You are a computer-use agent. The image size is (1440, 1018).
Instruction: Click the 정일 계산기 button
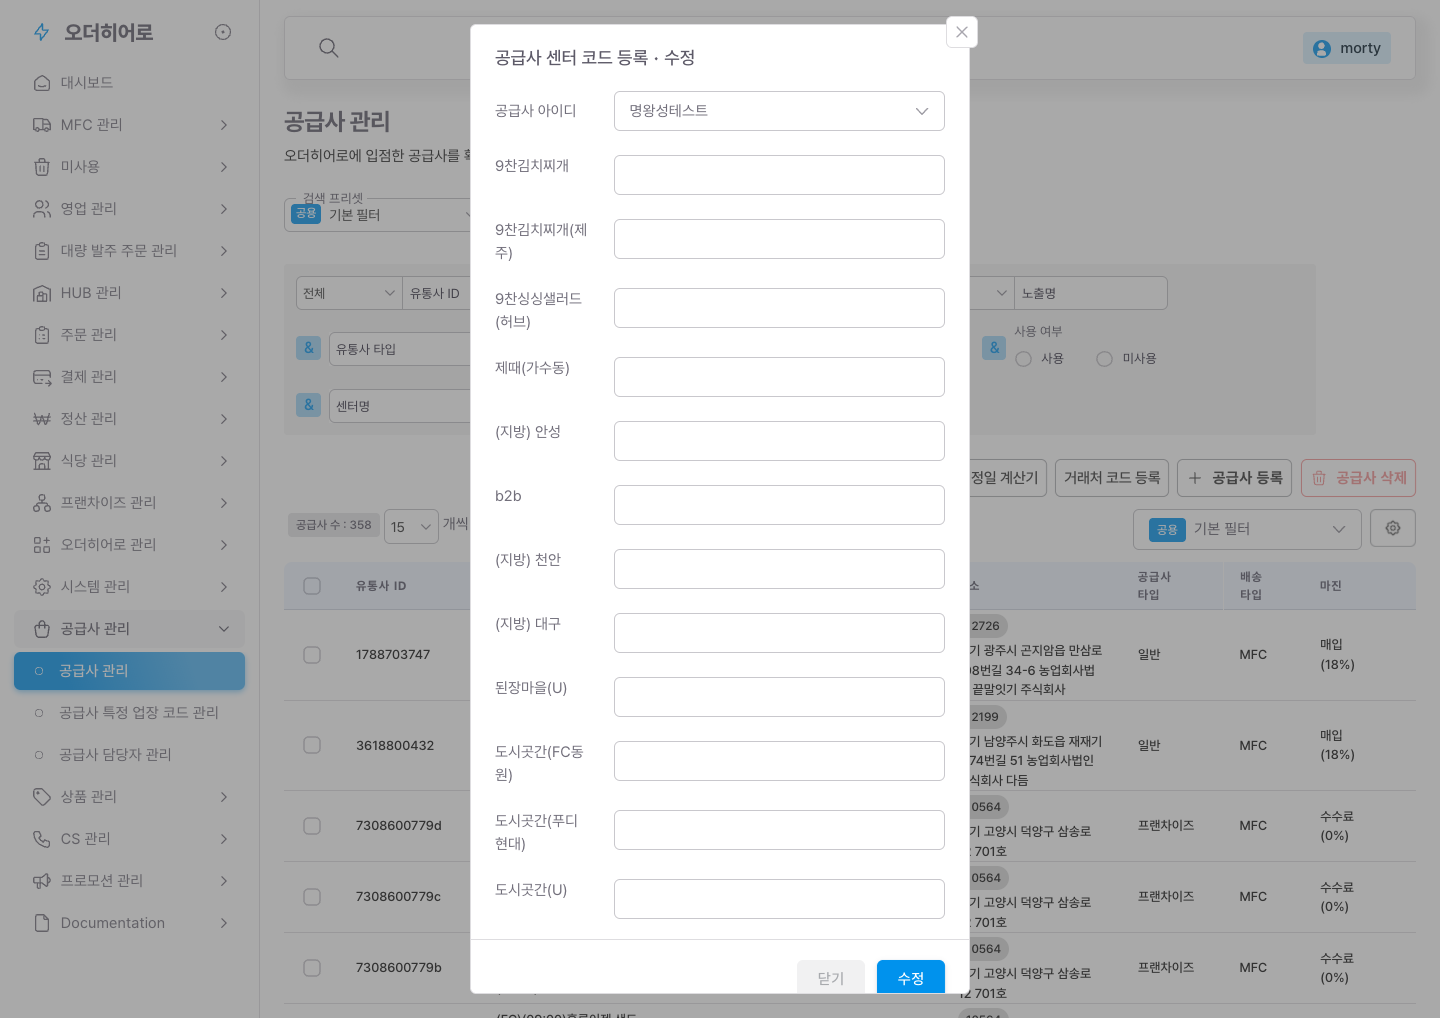point(1008,478)
